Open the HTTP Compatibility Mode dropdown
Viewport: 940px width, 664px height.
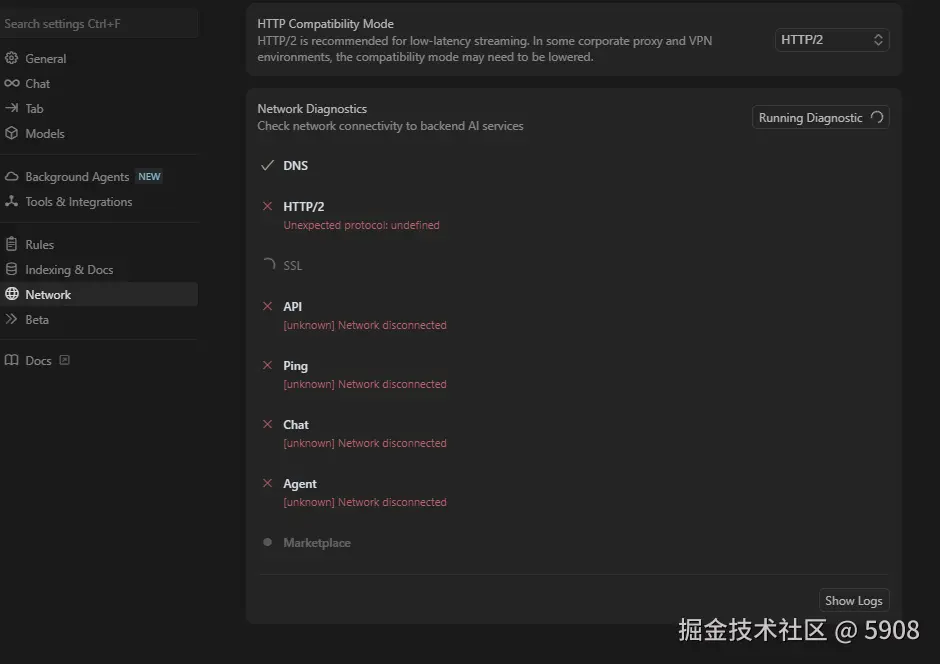(832, 40)
